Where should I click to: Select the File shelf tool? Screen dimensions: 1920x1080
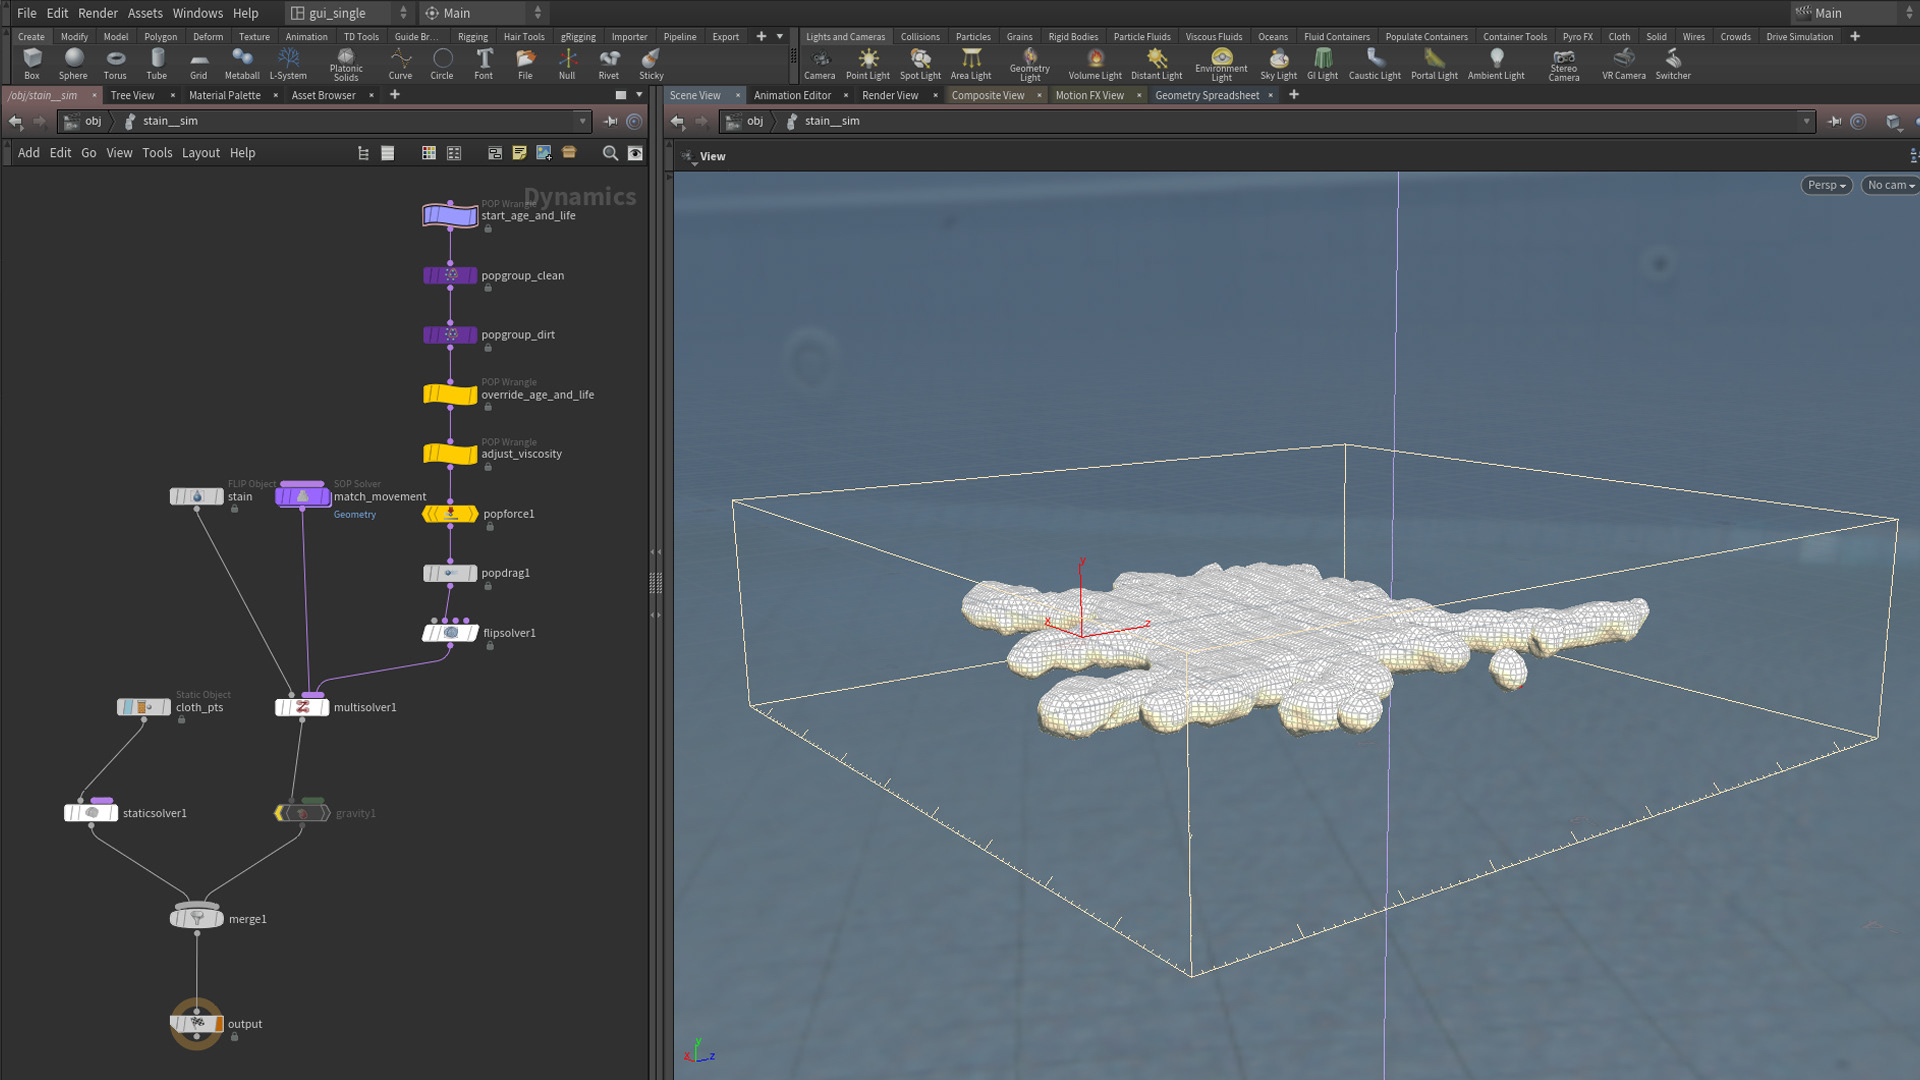(525, 64)
